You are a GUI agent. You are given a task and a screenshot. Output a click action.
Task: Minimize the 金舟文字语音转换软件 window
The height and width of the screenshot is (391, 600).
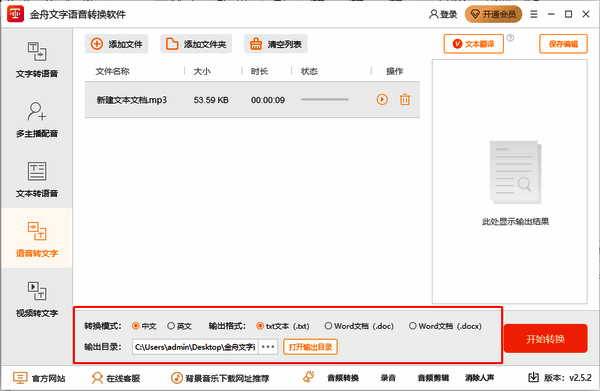(x=551, y=14)
